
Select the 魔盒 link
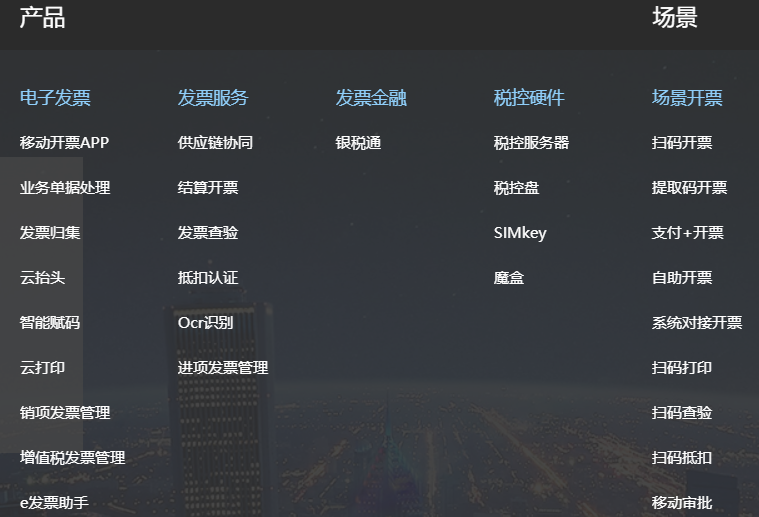point(509,278)
